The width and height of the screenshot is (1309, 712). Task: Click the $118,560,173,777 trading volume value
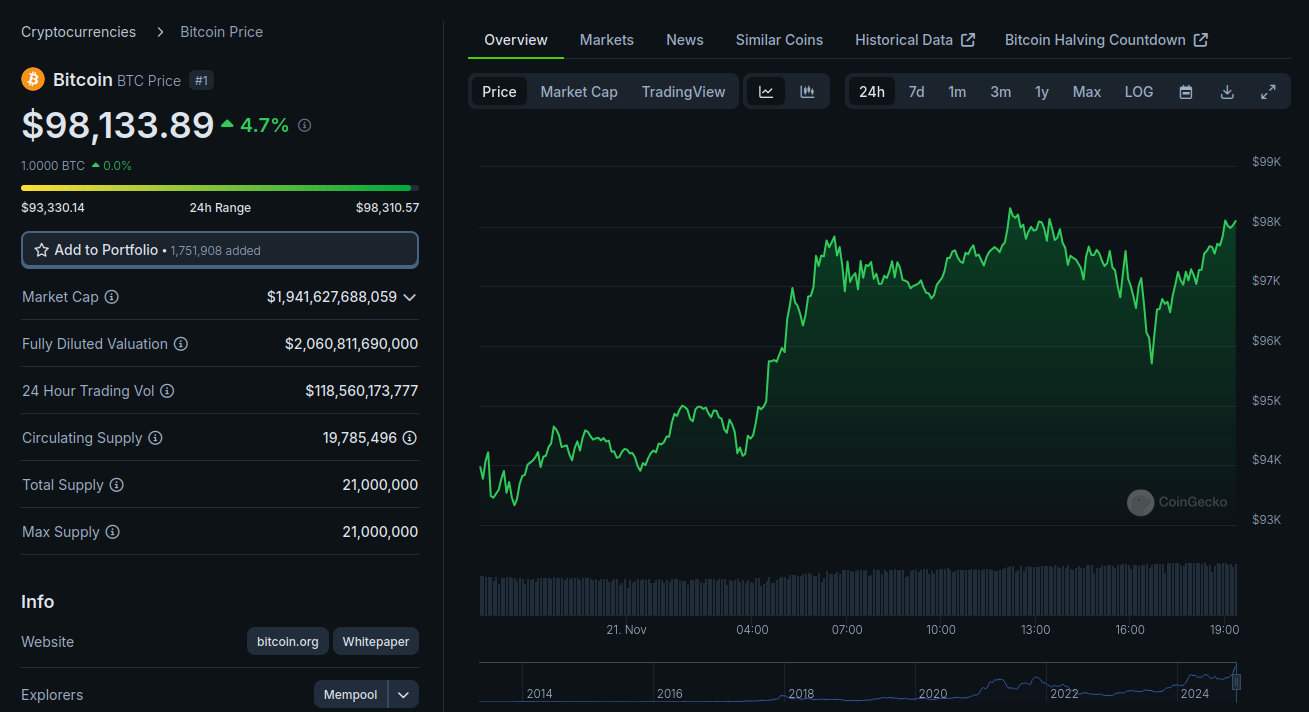click(362, 391)
